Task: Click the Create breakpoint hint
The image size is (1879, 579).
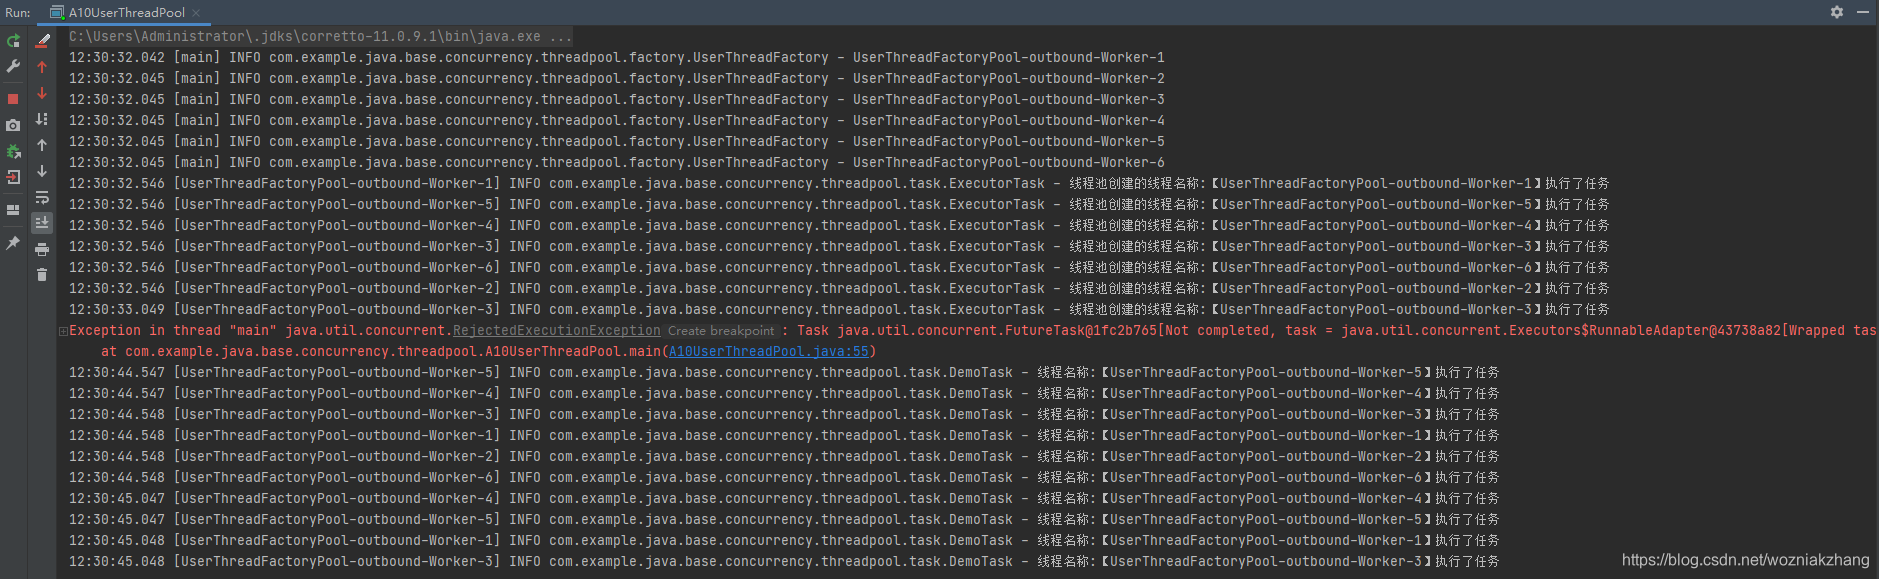Action: point(721,331)
